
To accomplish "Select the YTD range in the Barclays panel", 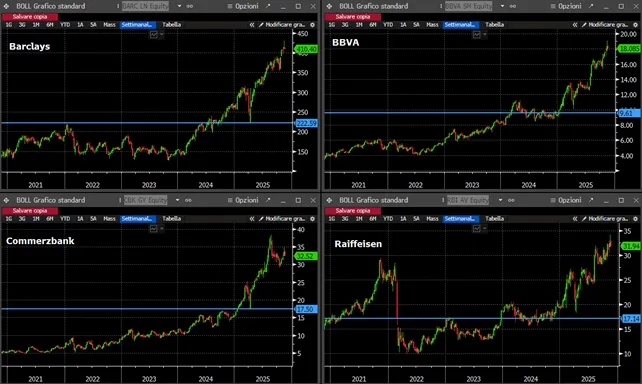I will click(x=65, y=25).
